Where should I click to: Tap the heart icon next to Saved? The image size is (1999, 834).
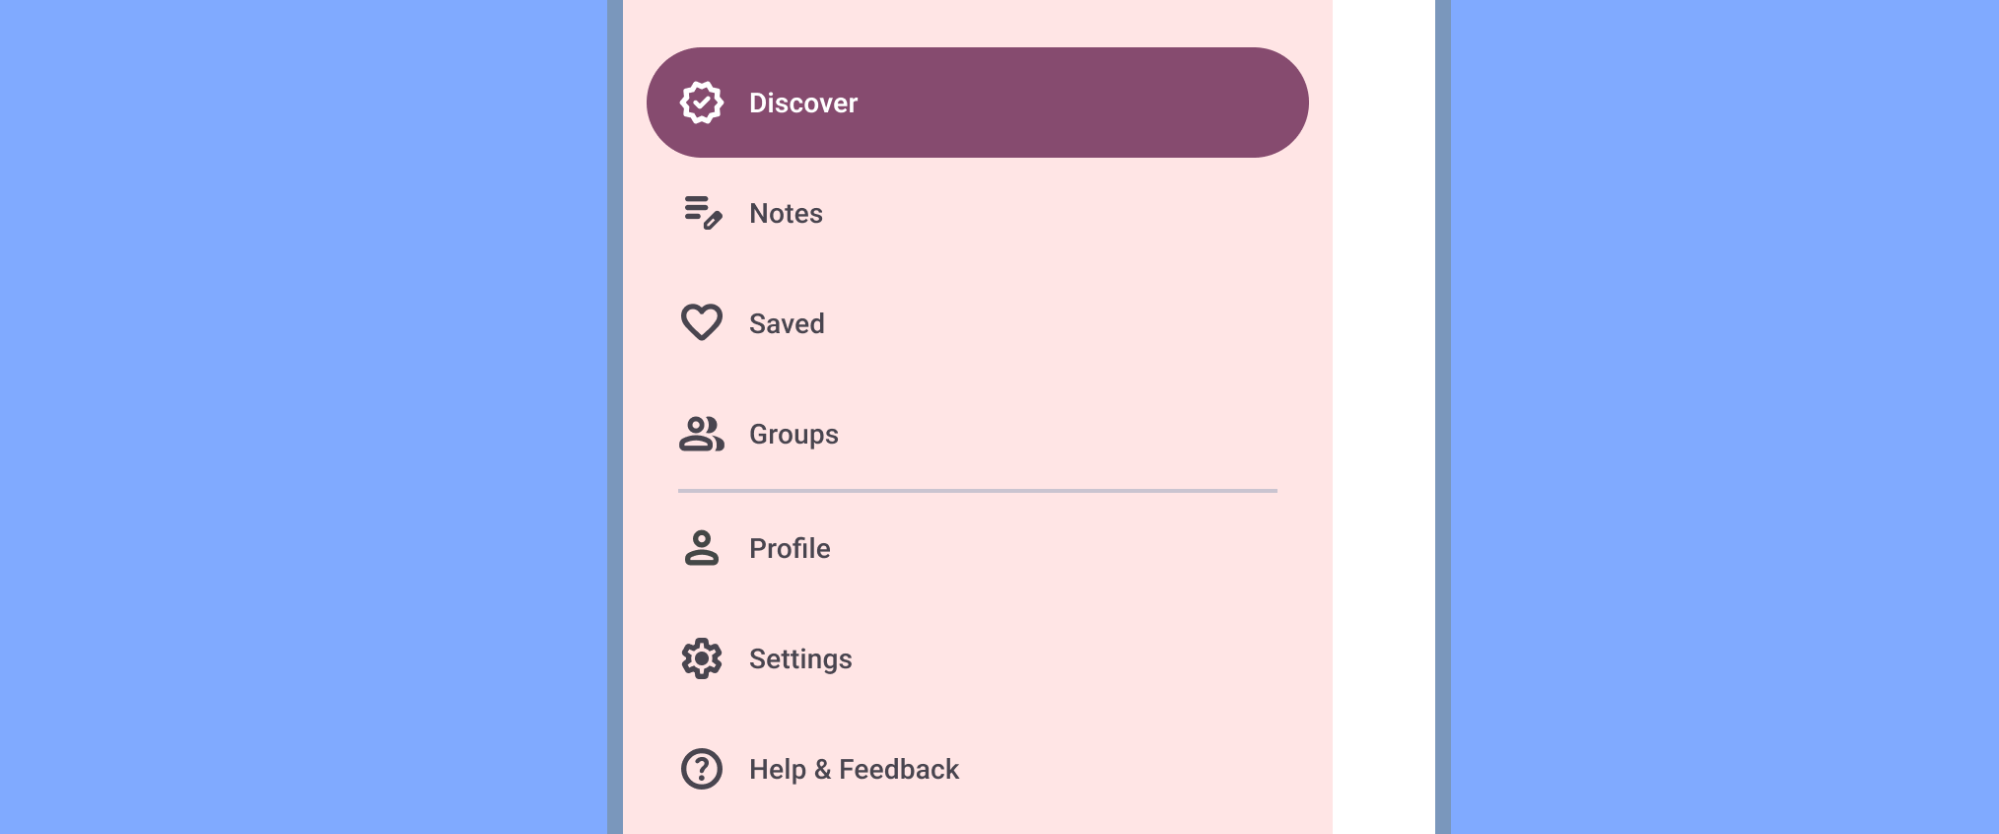point(700,322)
